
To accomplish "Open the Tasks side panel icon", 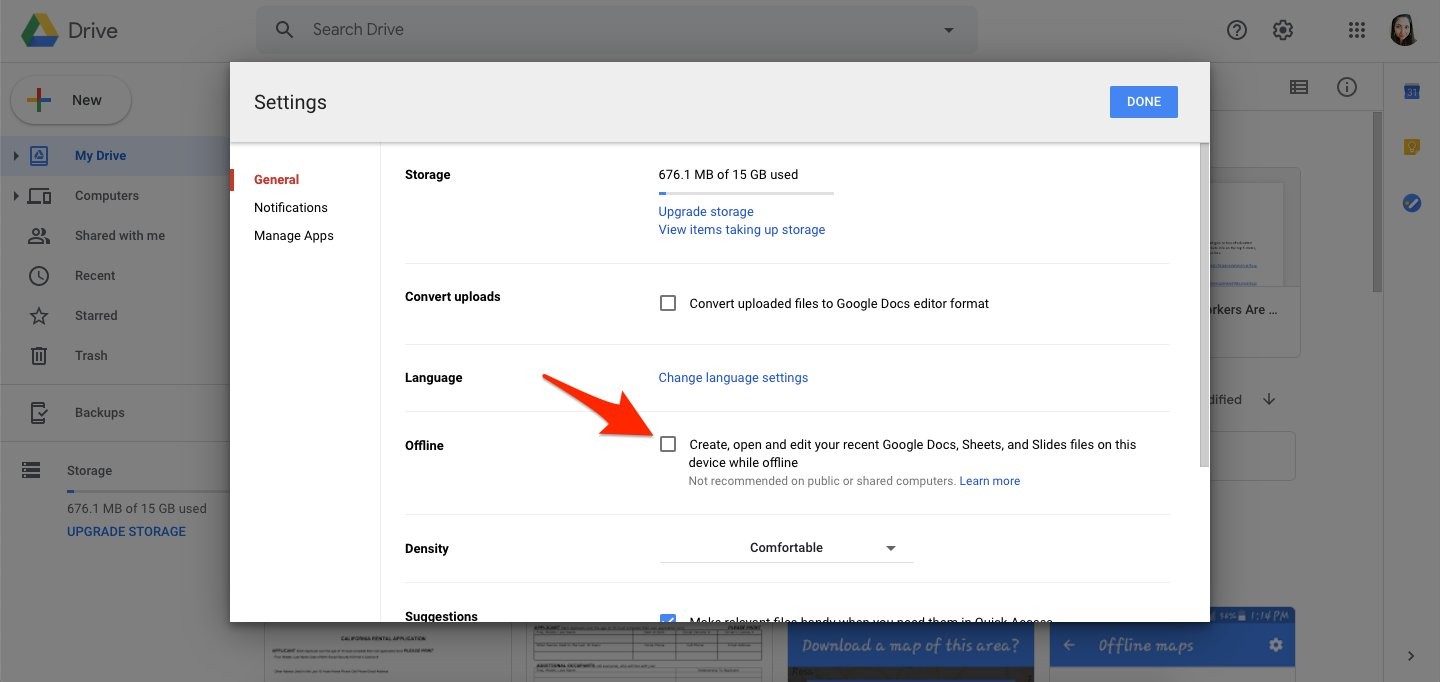I will tap(1412, 203).
